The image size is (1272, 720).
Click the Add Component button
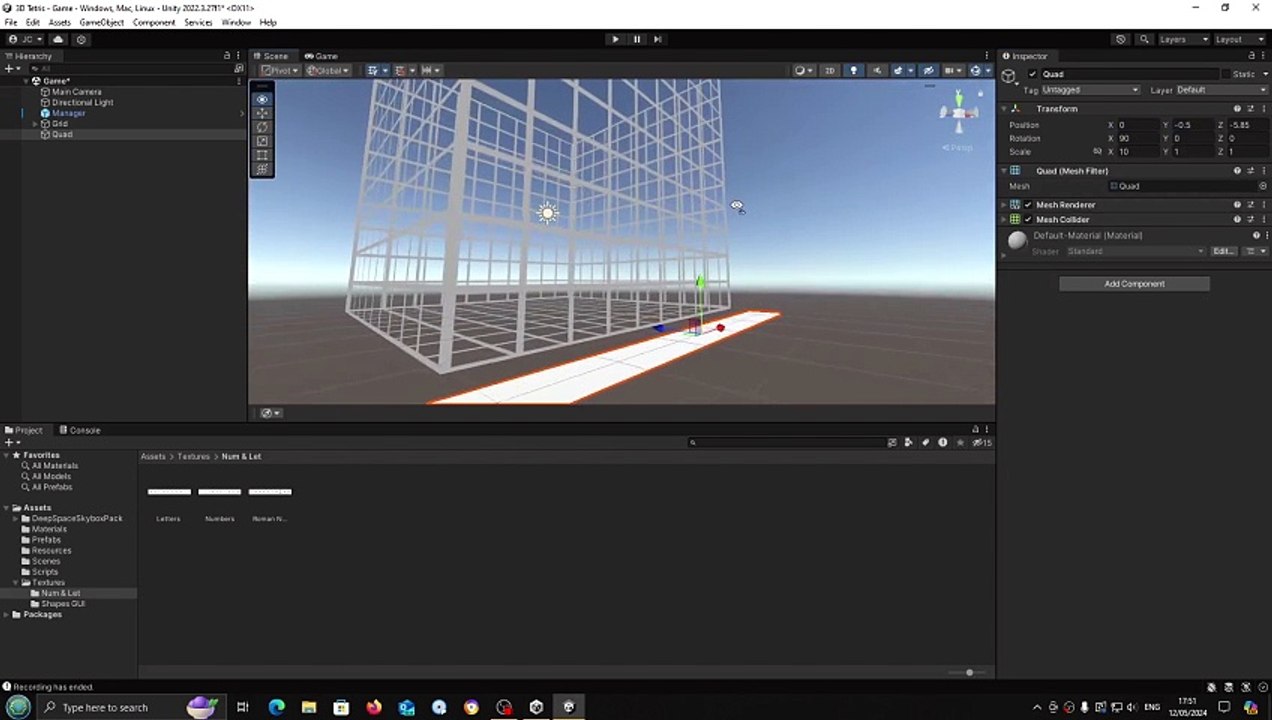(x=1134, y=284)
